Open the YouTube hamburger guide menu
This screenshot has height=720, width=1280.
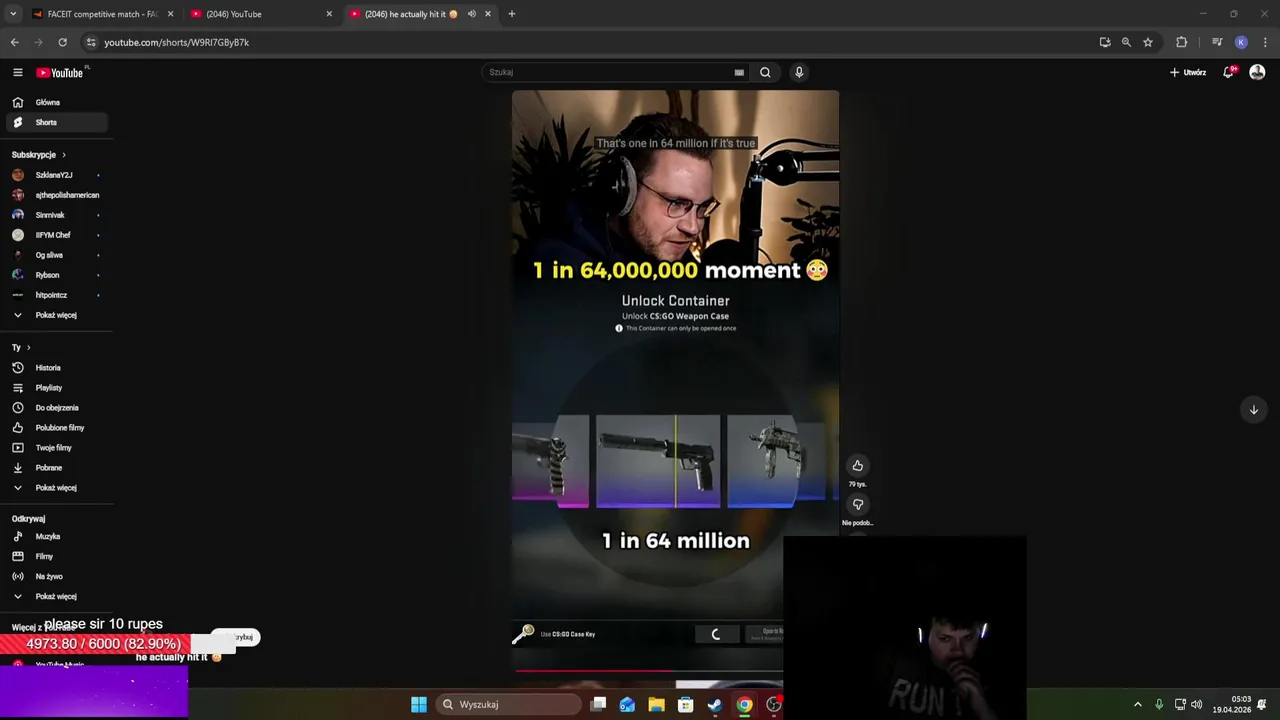click(x=17, y=72)
